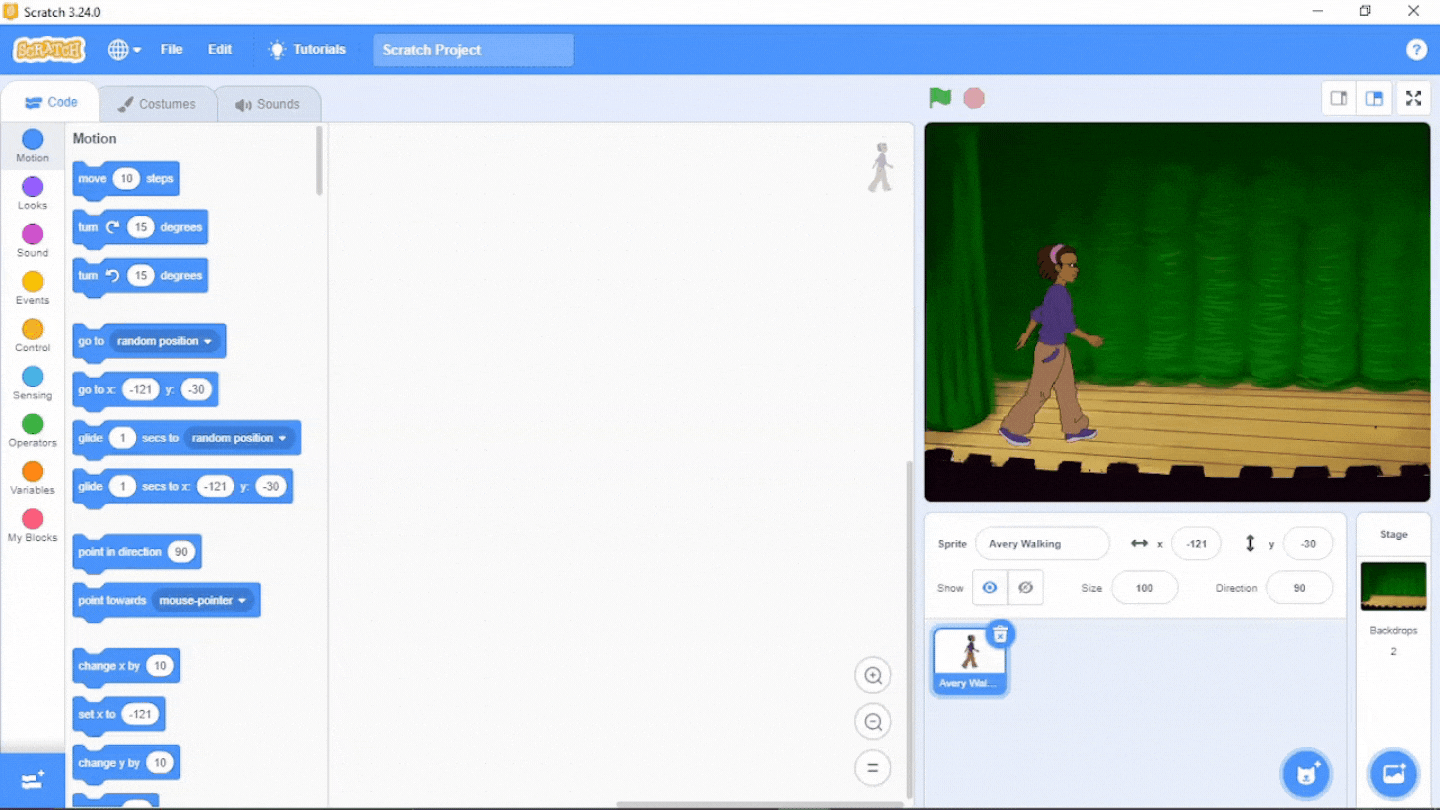Switch to the Sounds tab
This screenshot has height=810, width=1440.
(x=267, y=104)
